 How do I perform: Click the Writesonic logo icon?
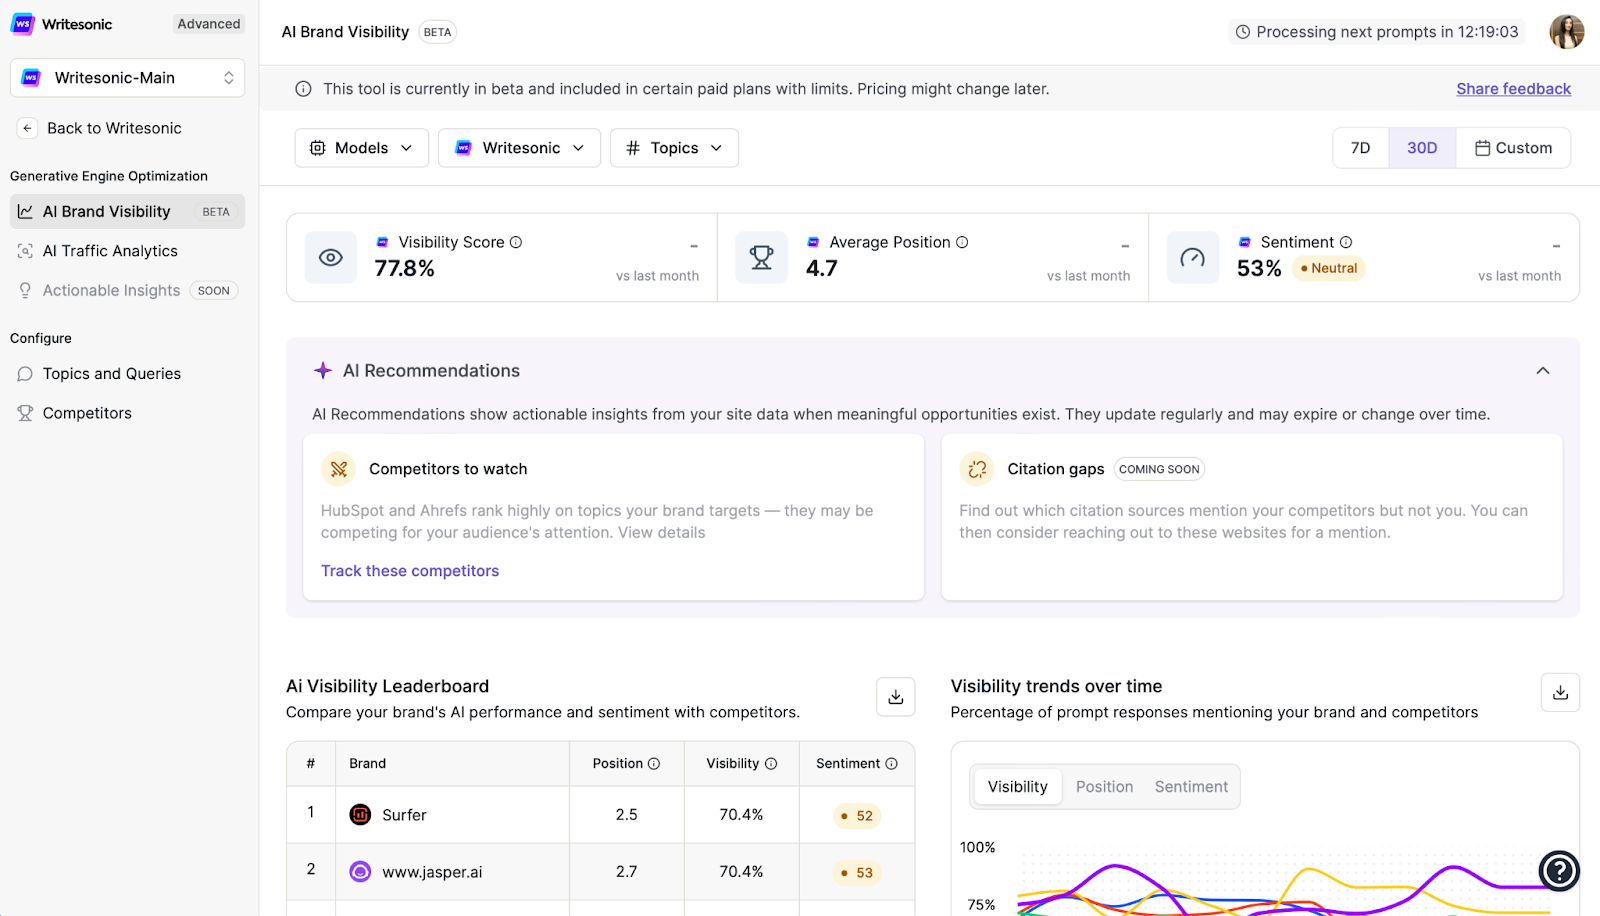pos(22,24)
